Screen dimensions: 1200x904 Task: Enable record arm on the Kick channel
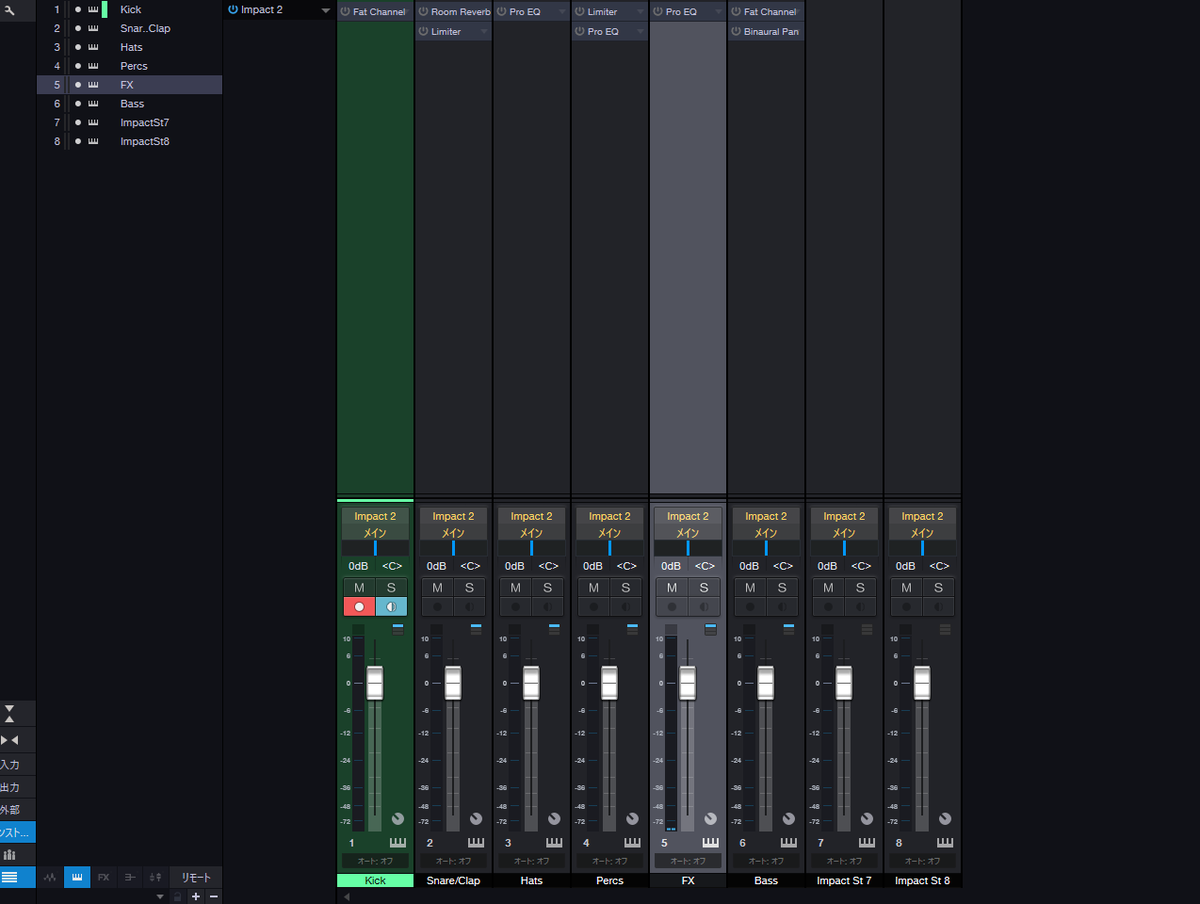pos(359,606)
